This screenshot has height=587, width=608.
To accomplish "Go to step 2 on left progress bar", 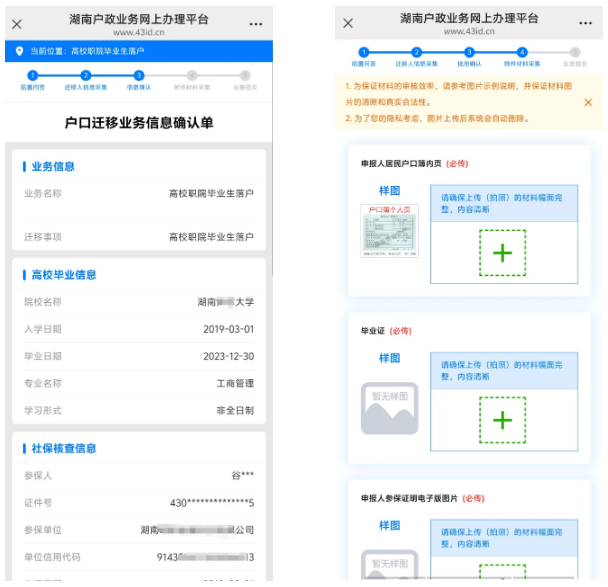I will [86, 75].
